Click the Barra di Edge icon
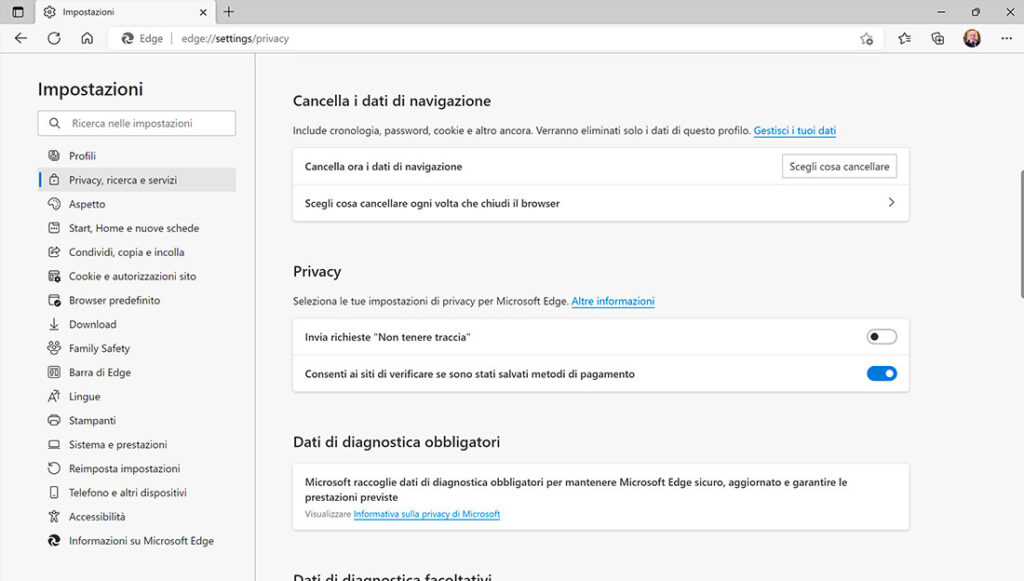The height and width of the screenshot is (581, 1024). click(x=54, y=372)
